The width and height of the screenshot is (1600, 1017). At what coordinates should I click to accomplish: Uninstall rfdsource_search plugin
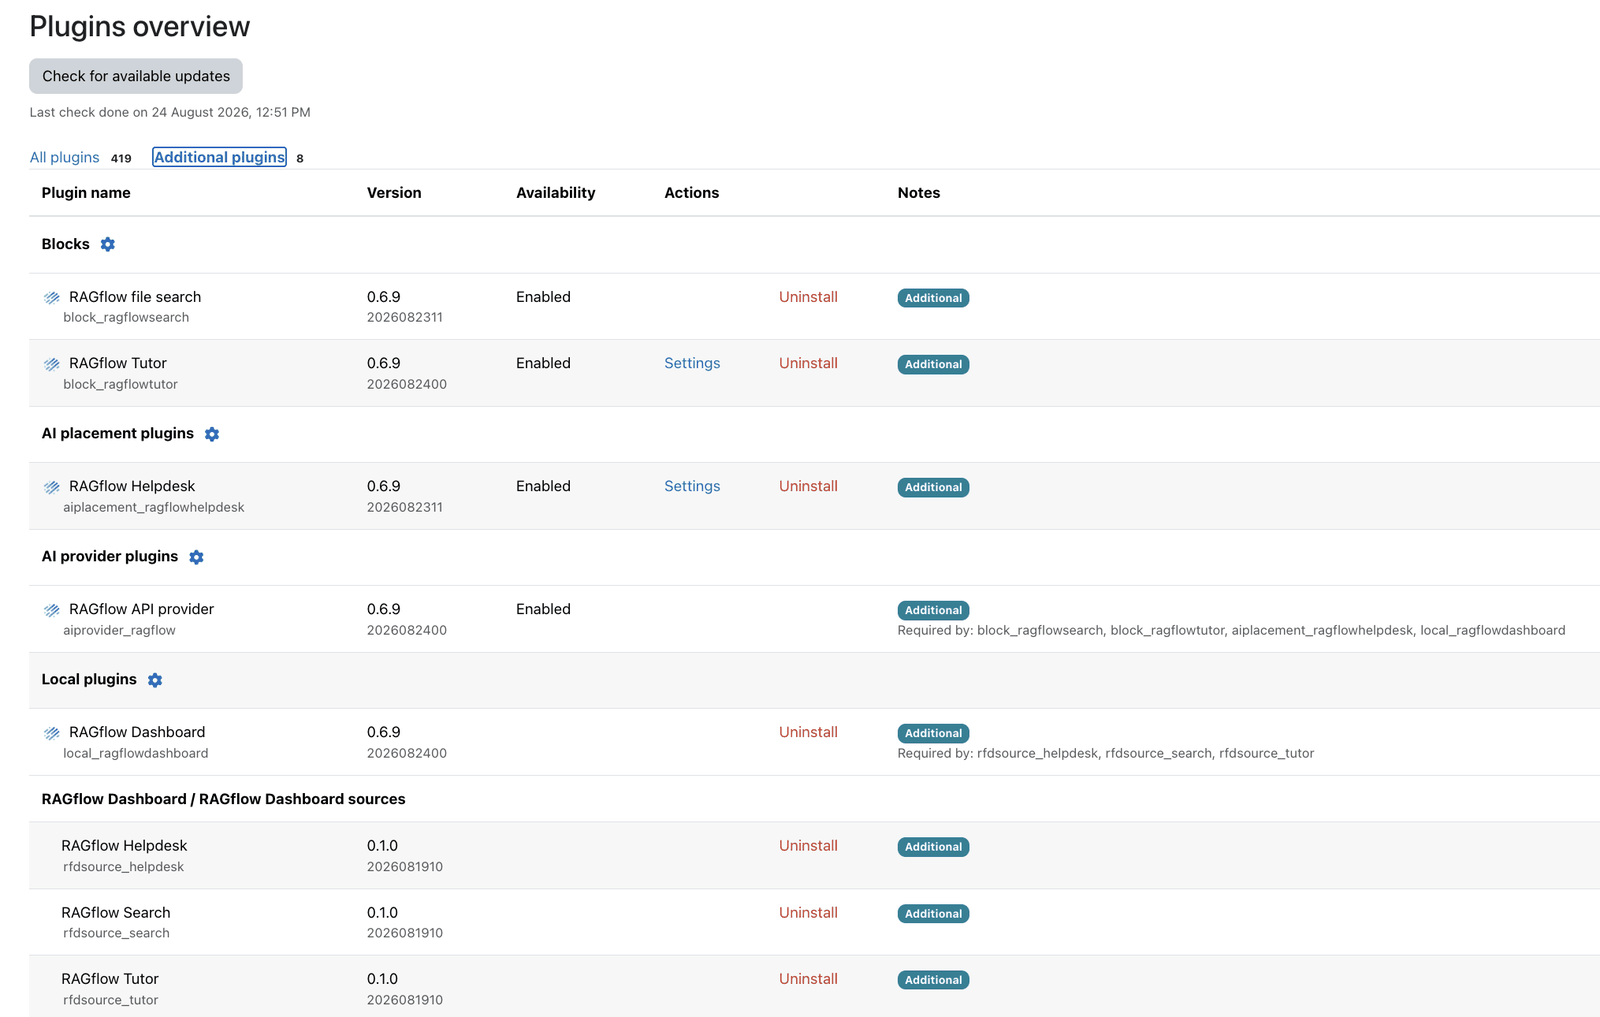(808, 913)
